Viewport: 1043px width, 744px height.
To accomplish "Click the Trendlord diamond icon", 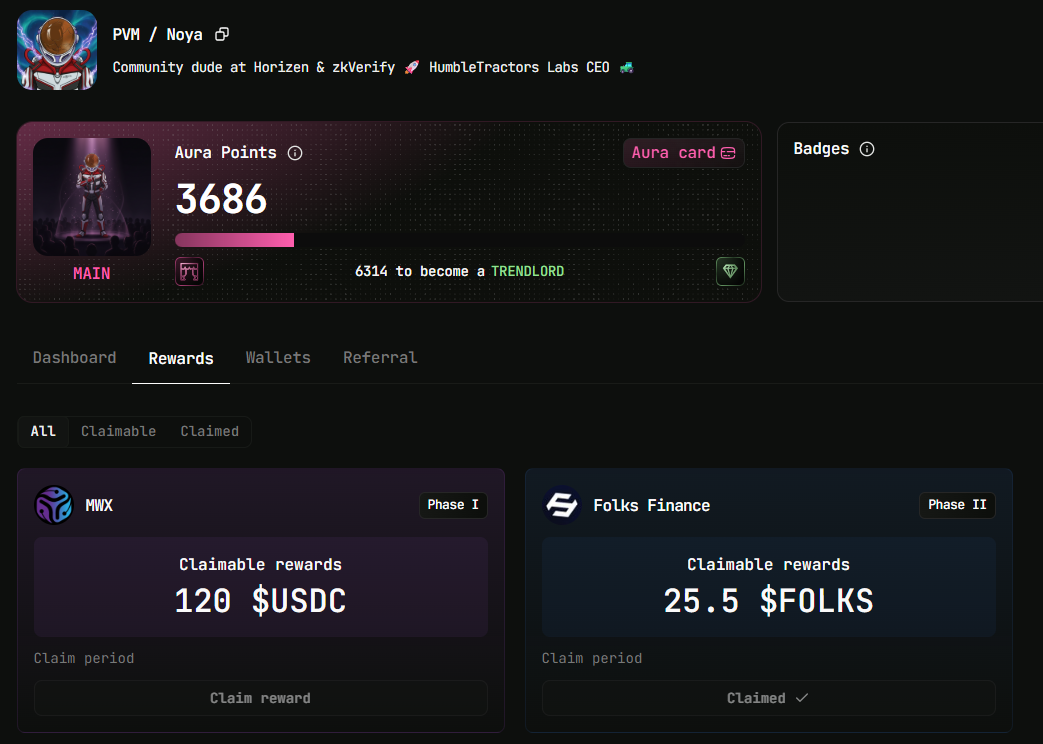I will [730, 272].
